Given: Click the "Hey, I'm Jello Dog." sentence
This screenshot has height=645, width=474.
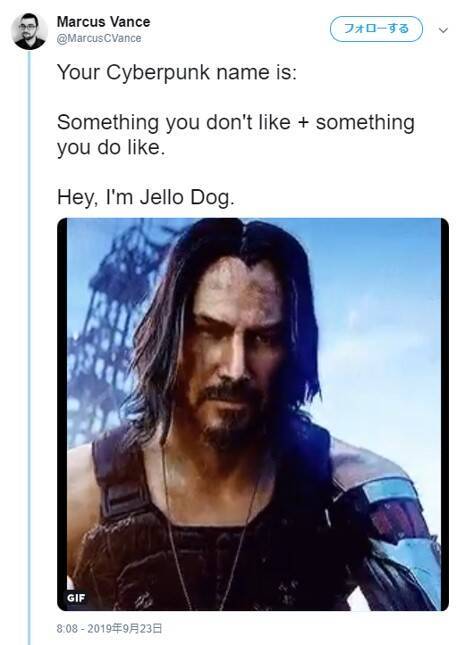Looking at the screenshot, I should click(x=146, y=197).
